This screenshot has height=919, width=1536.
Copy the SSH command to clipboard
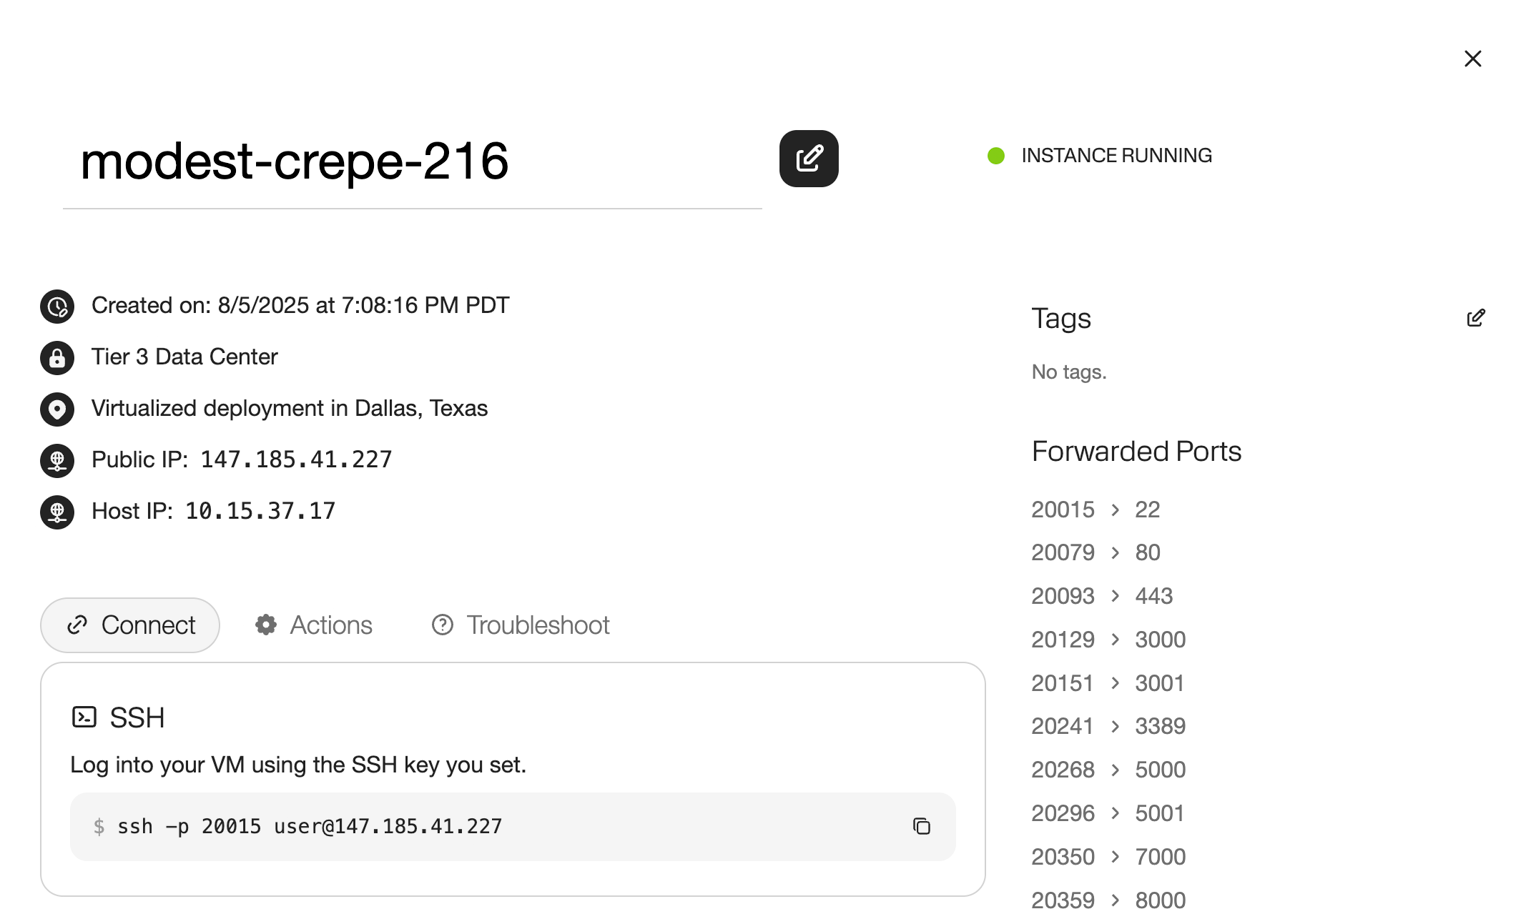(x=921, y=826)
